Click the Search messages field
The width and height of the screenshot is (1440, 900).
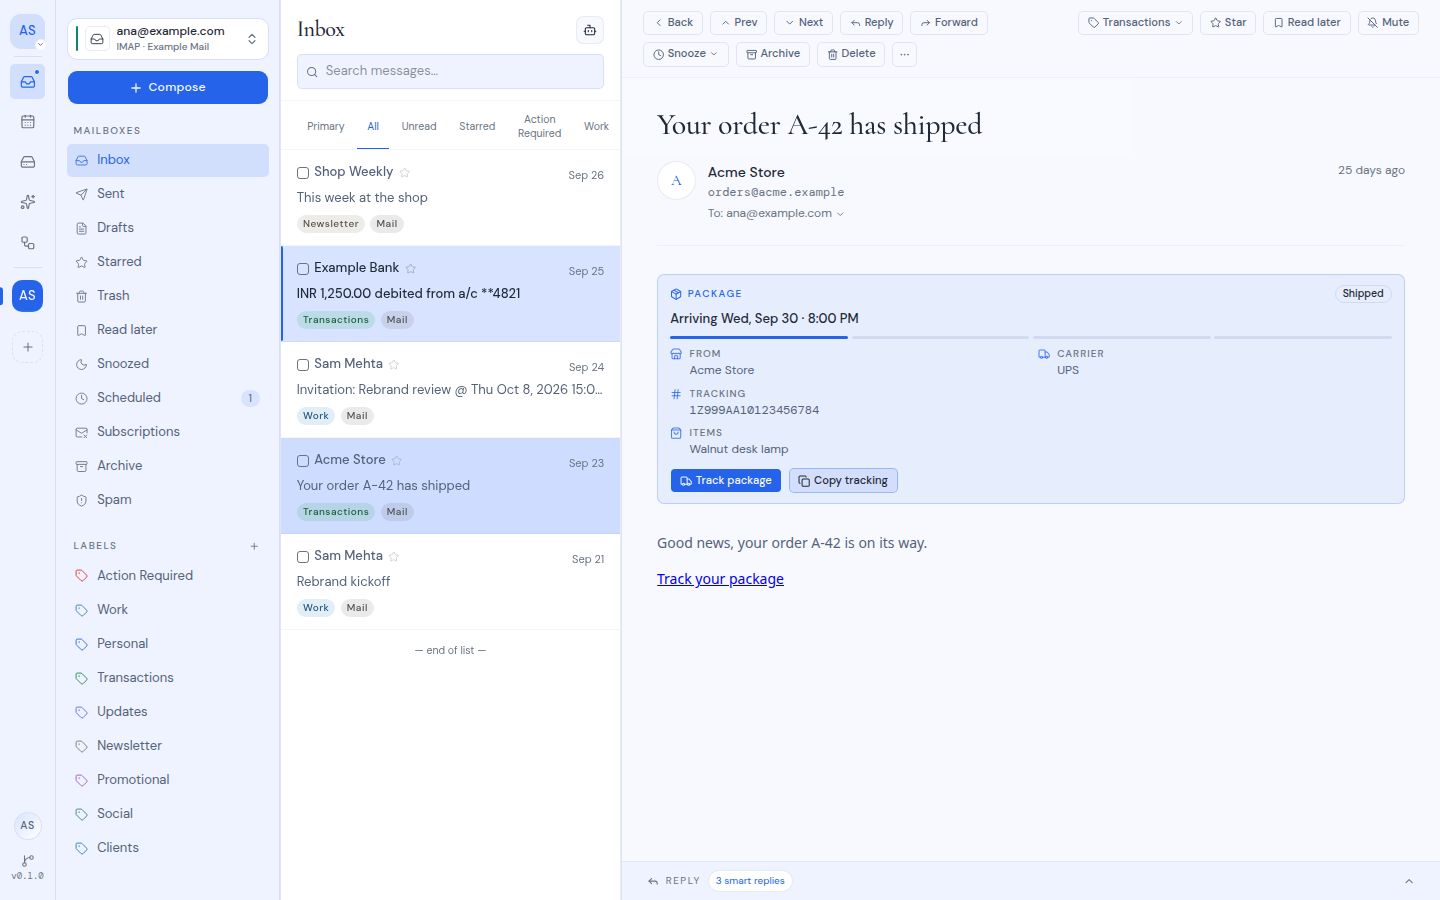(x=450, y=71)
